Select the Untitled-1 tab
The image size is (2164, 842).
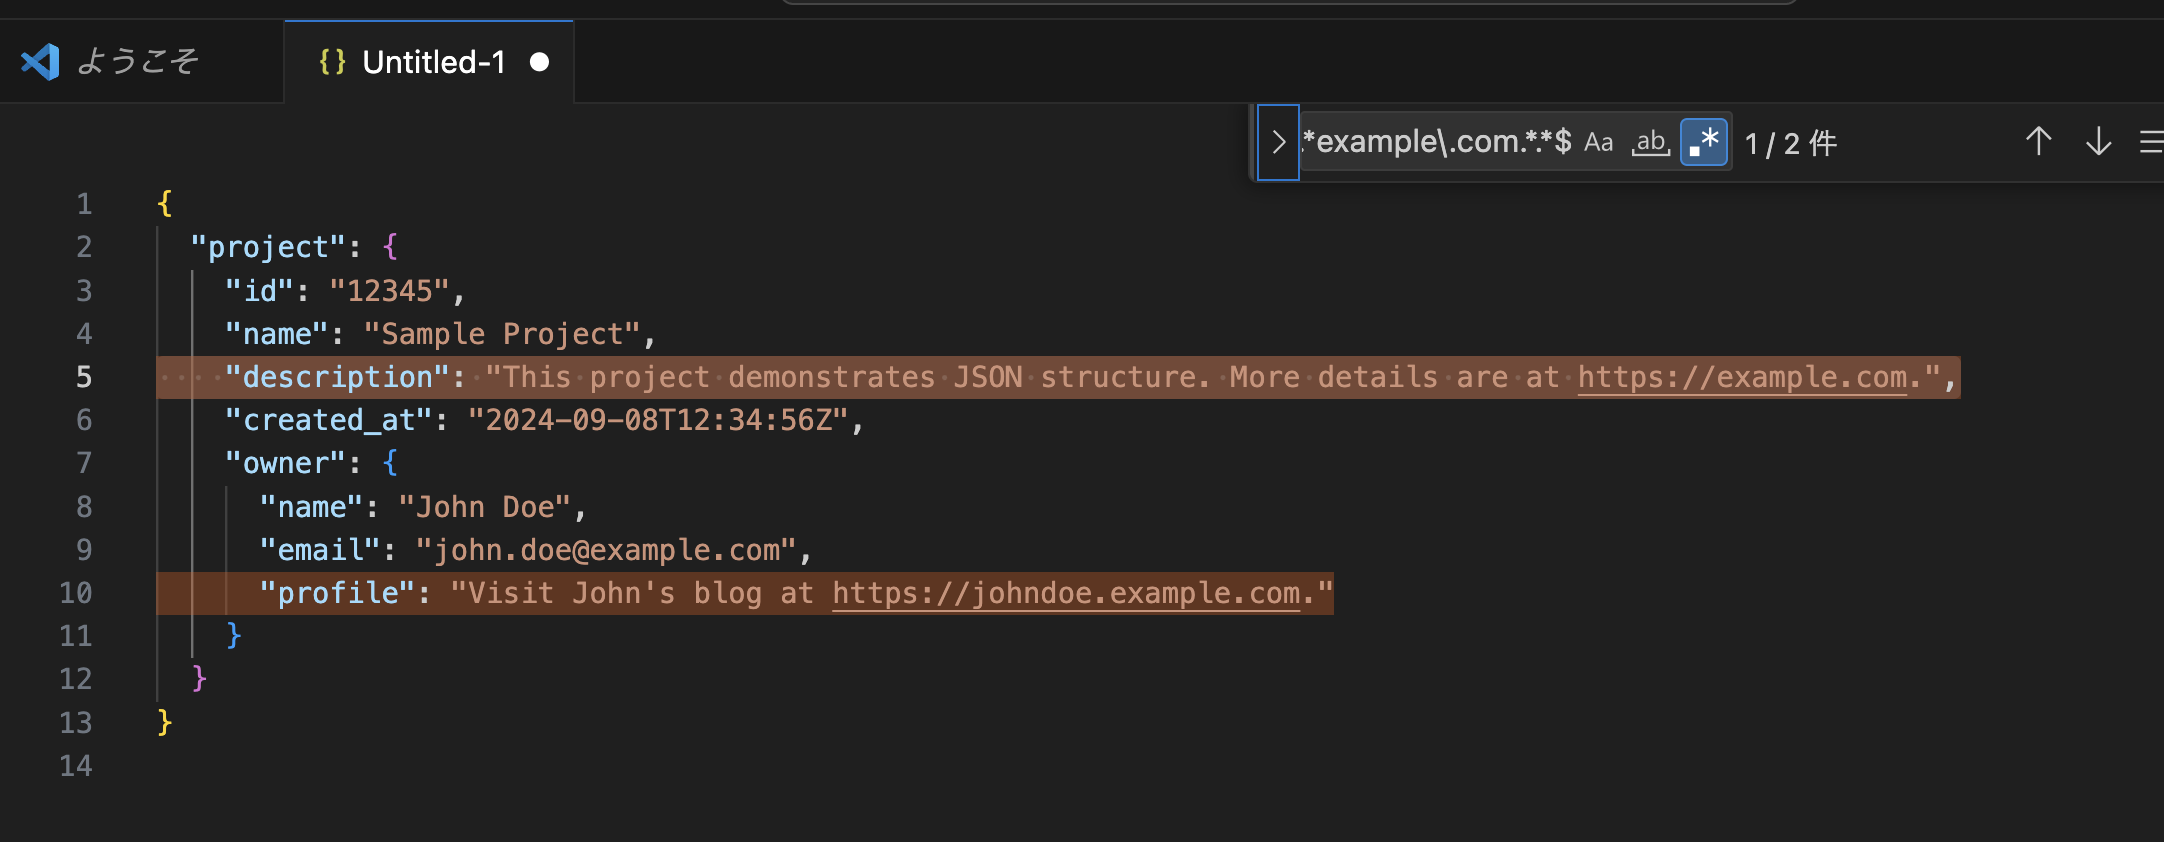pos(429,62)
